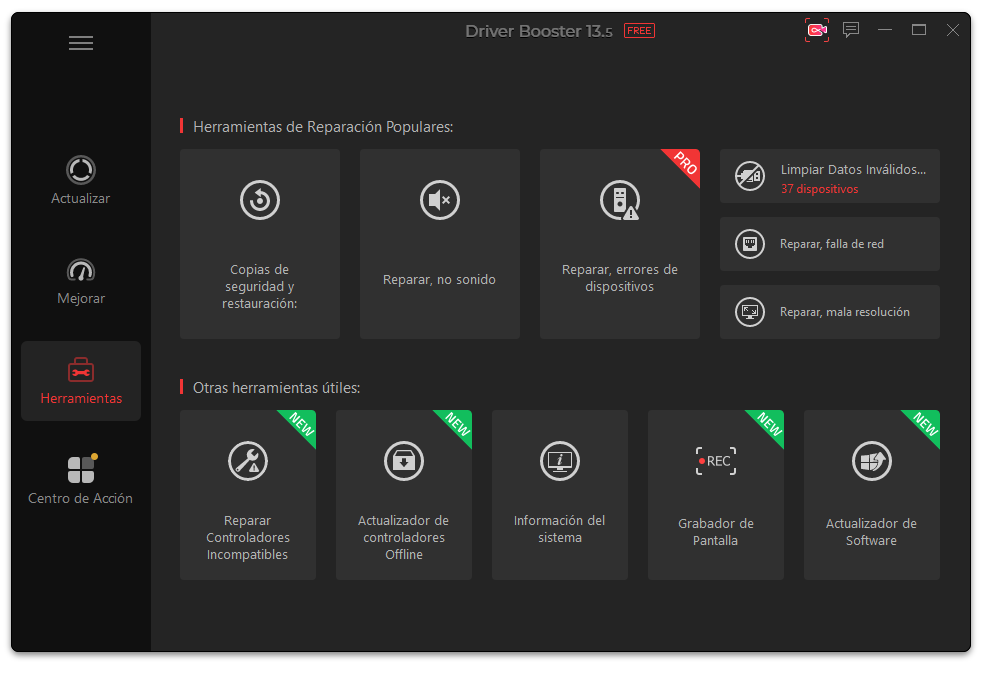995x680 pixels.
Task: Click the network failure repair icon
Action: point(749,244)
